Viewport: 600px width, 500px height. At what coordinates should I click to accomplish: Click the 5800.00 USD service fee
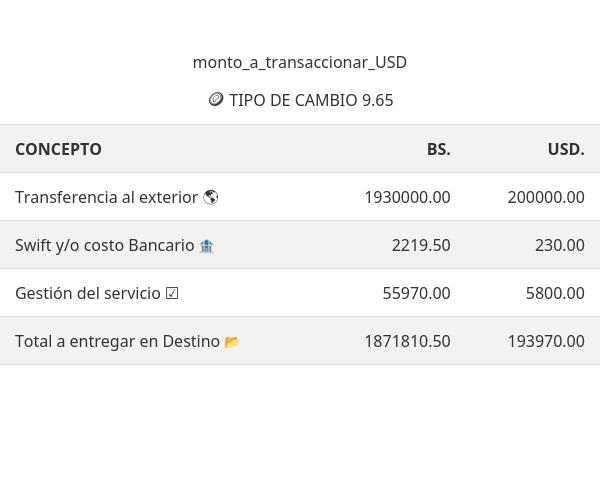coord(555,293)
